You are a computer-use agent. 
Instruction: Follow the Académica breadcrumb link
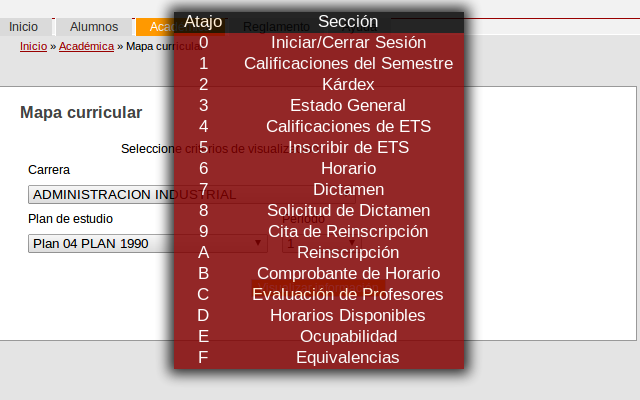click(x=86, y=46)
